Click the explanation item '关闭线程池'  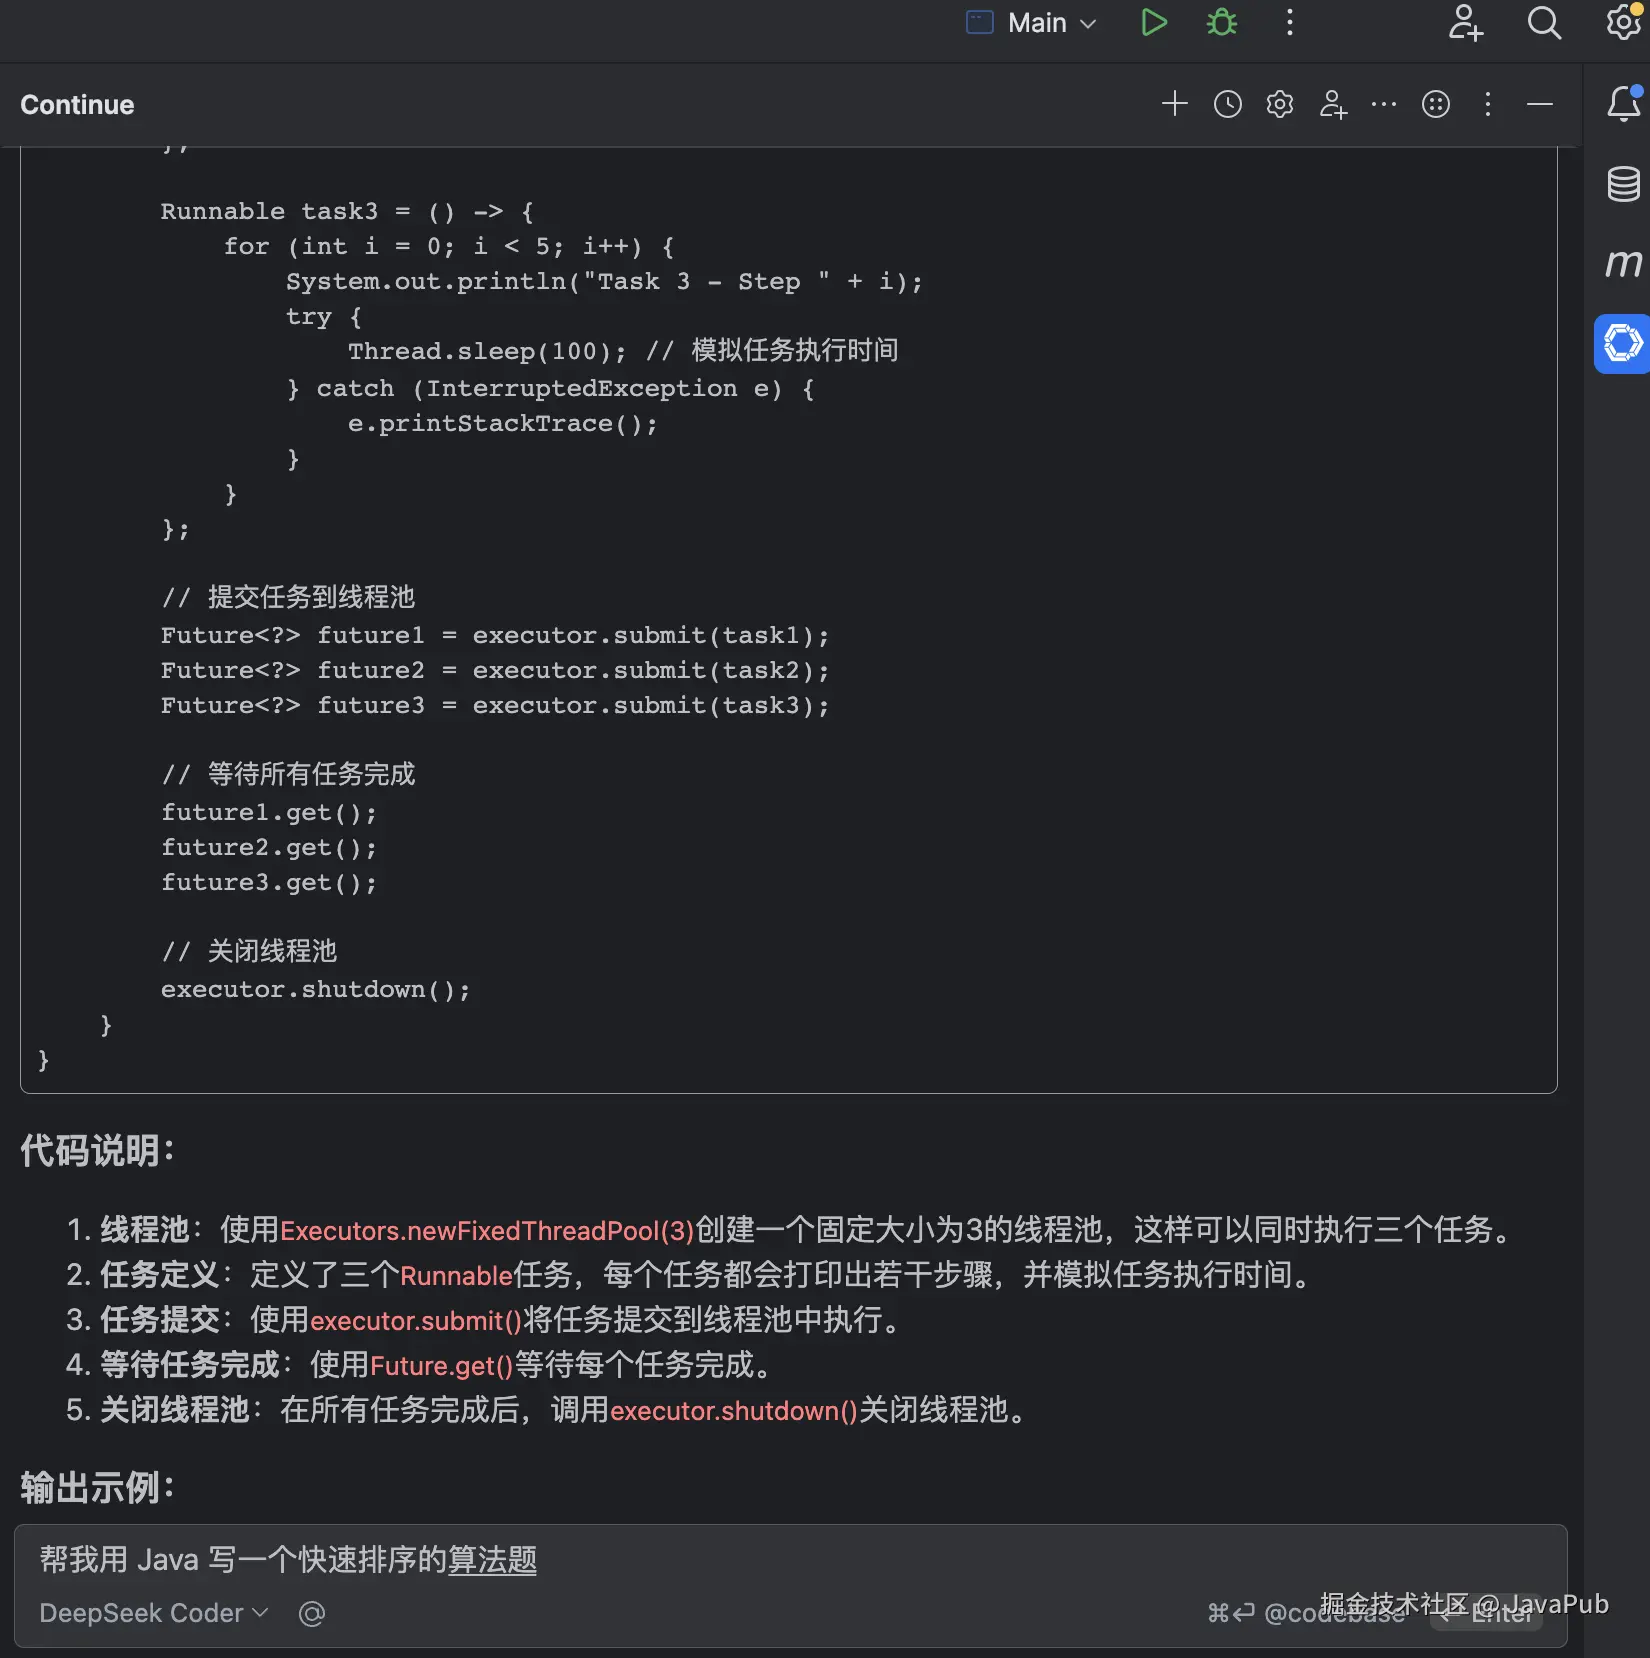174,1410
